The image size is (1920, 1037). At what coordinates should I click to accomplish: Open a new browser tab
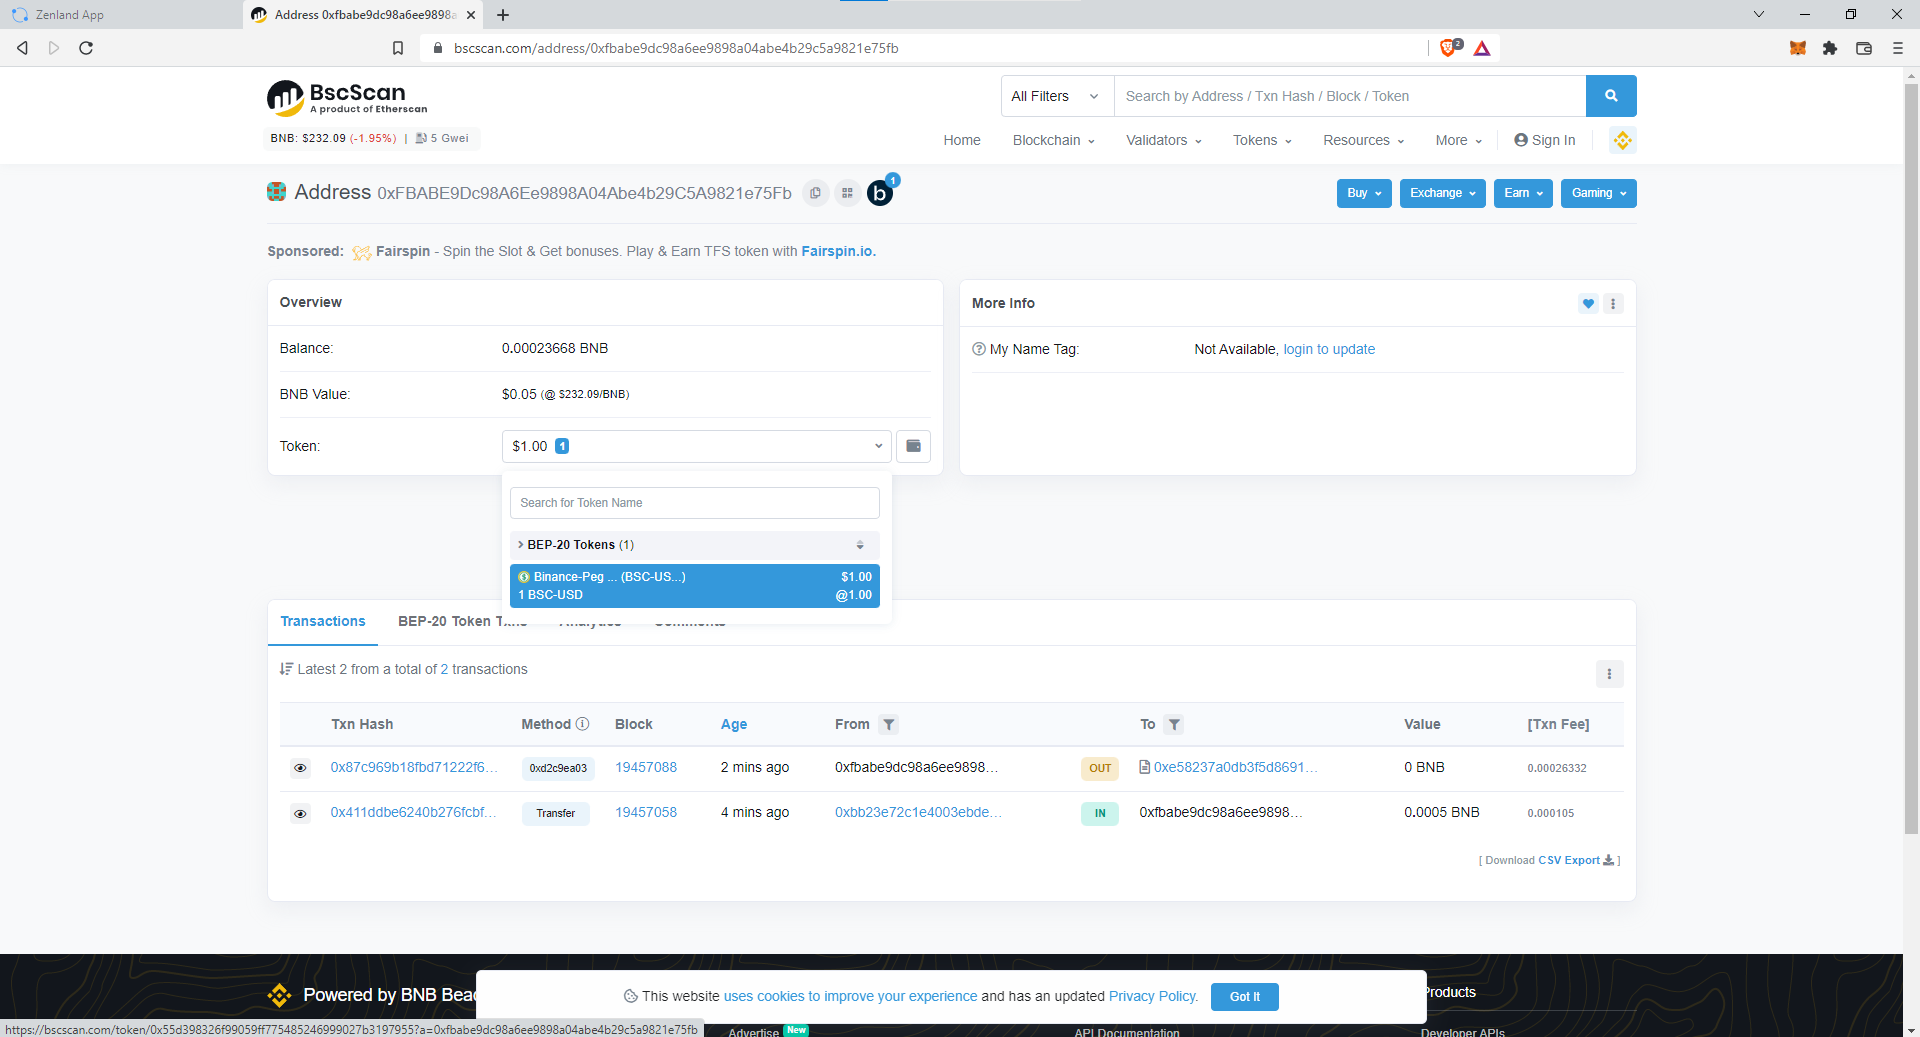503,15
